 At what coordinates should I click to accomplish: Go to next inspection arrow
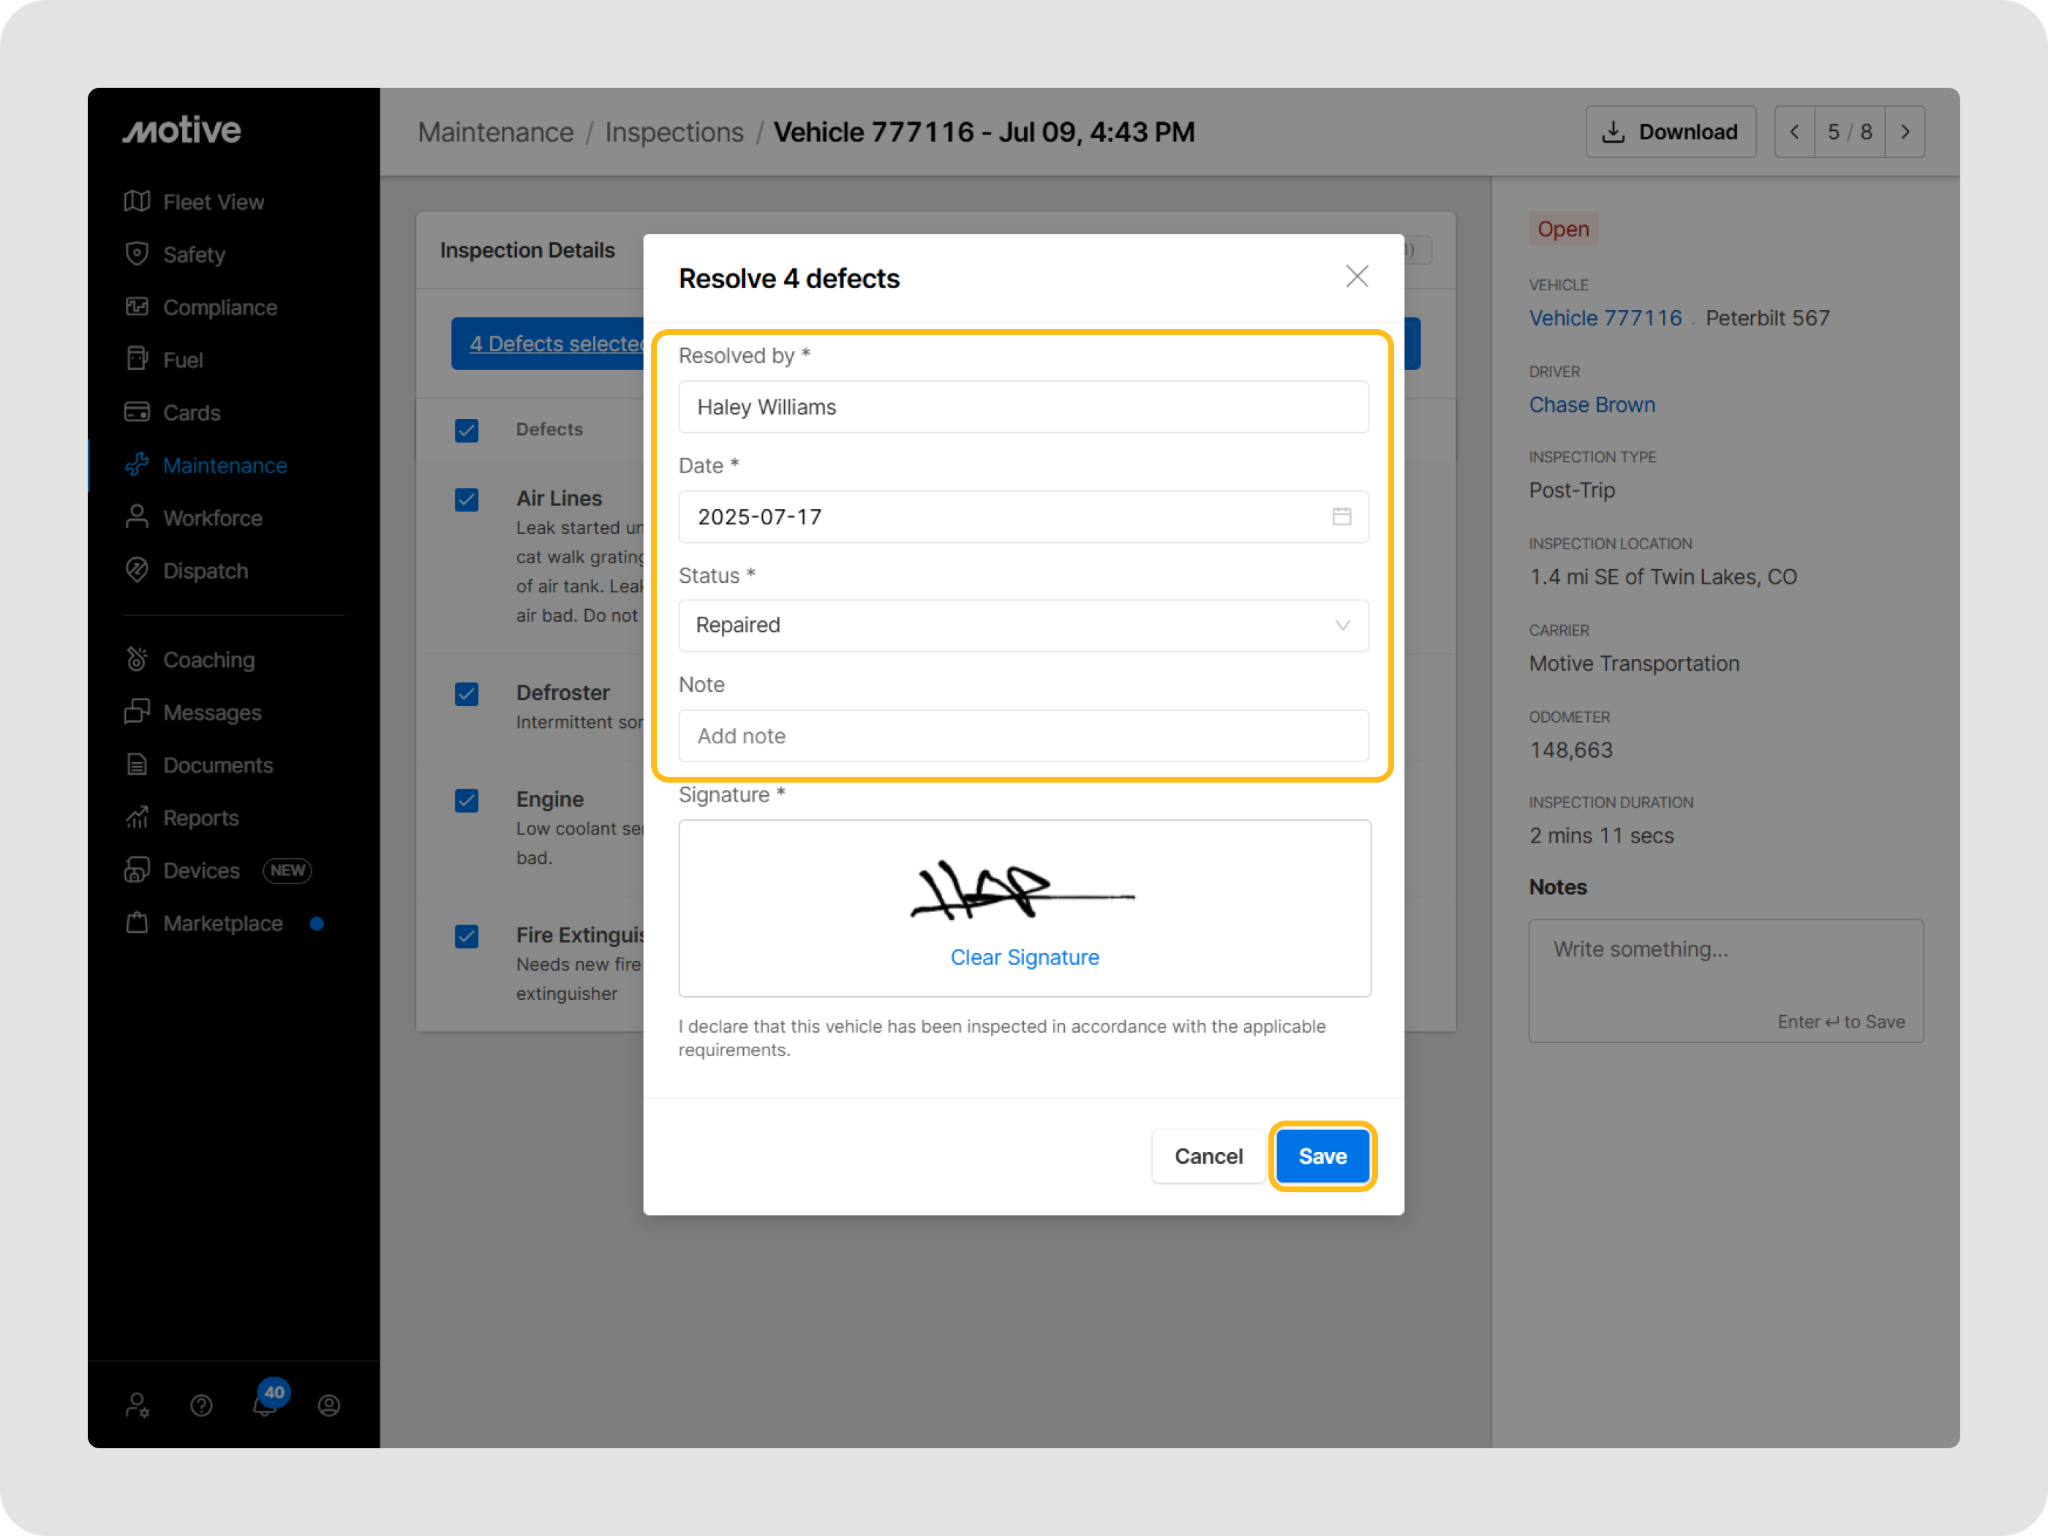(x=1905, y=132)
